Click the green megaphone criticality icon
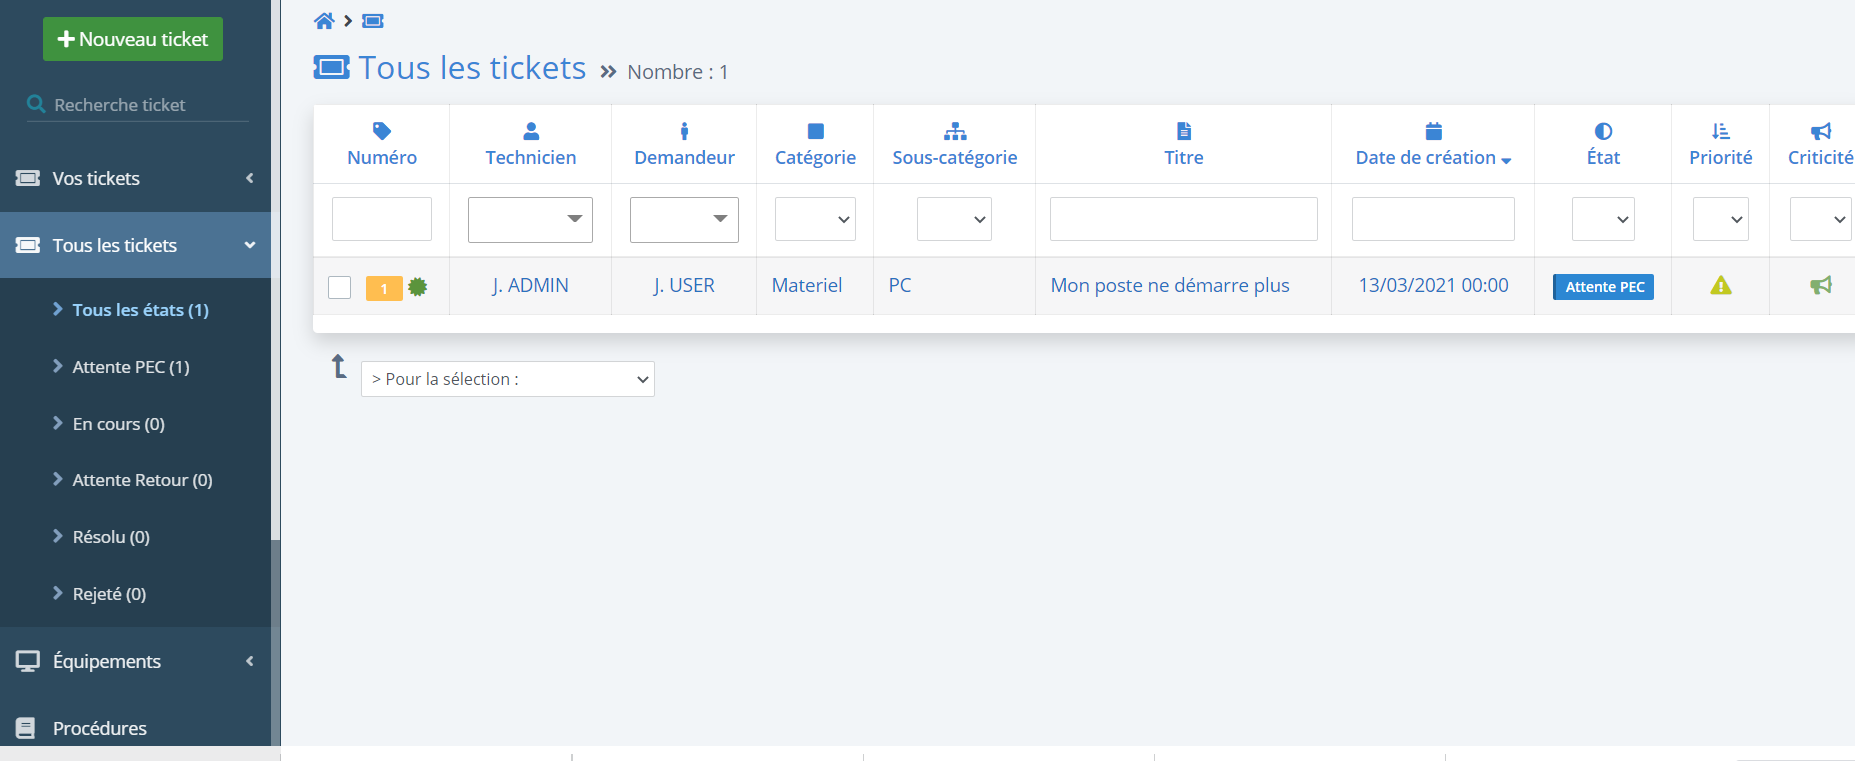The height and width of the screenshot is (761, 1855). point(1820,286)
